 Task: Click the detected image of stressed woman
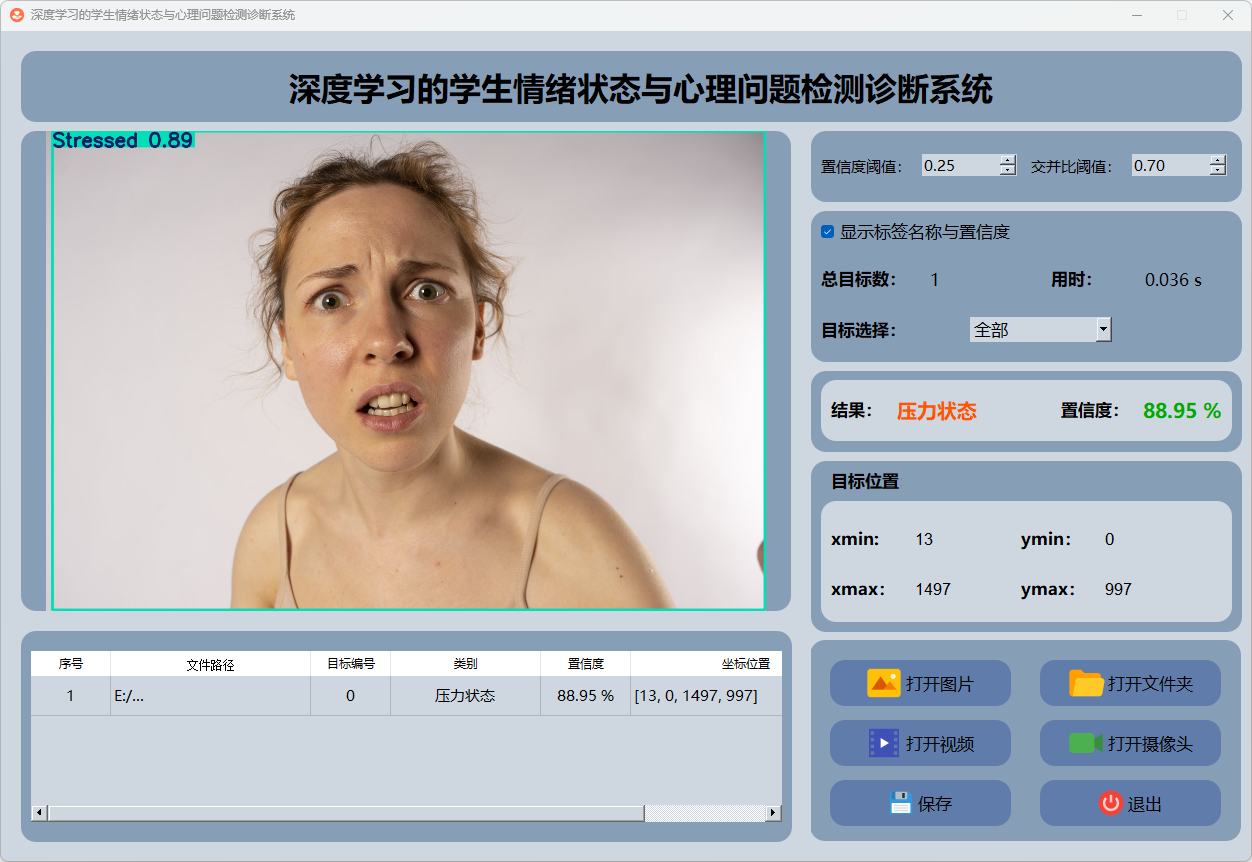(408, 371)
